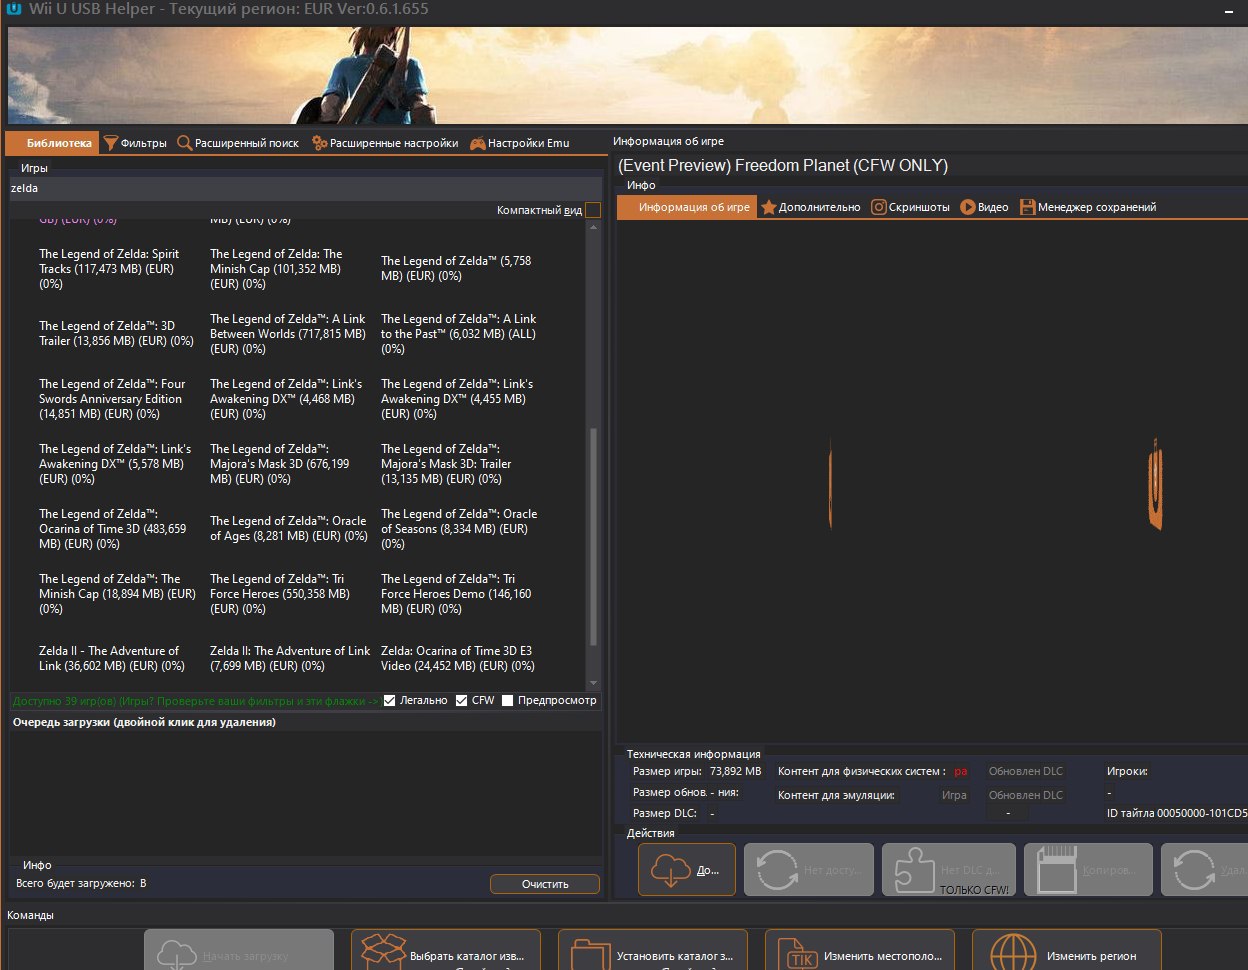This screenshot has height=970, width=1248.
Task: Click the SD card 'Копиров...' button
Action: (x=1087, y=869)
